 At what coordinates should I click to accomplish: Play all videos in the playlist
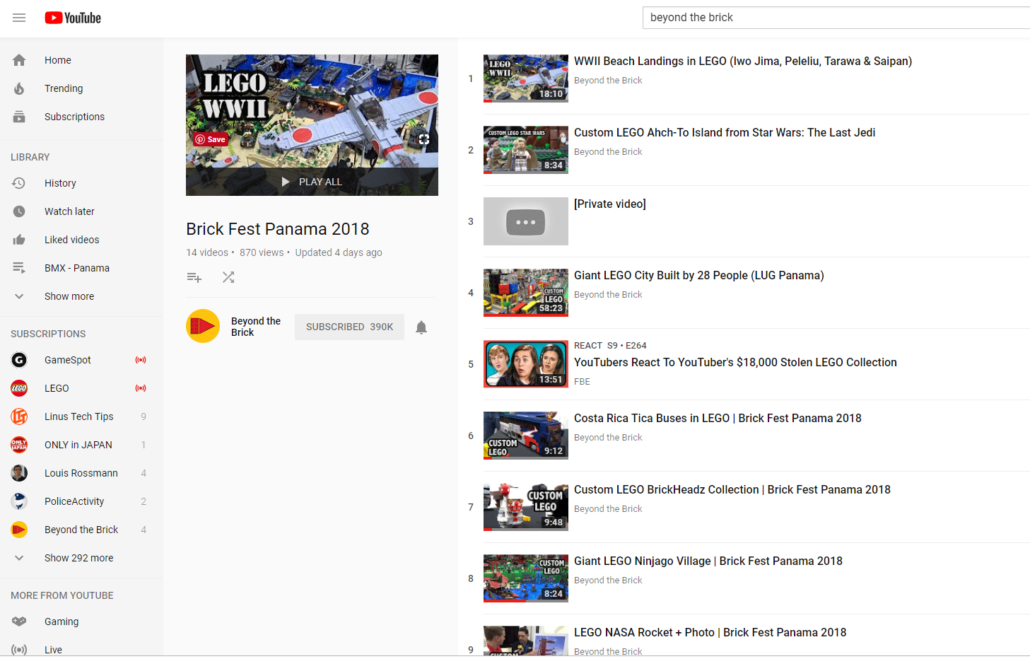tap(312, 181)
